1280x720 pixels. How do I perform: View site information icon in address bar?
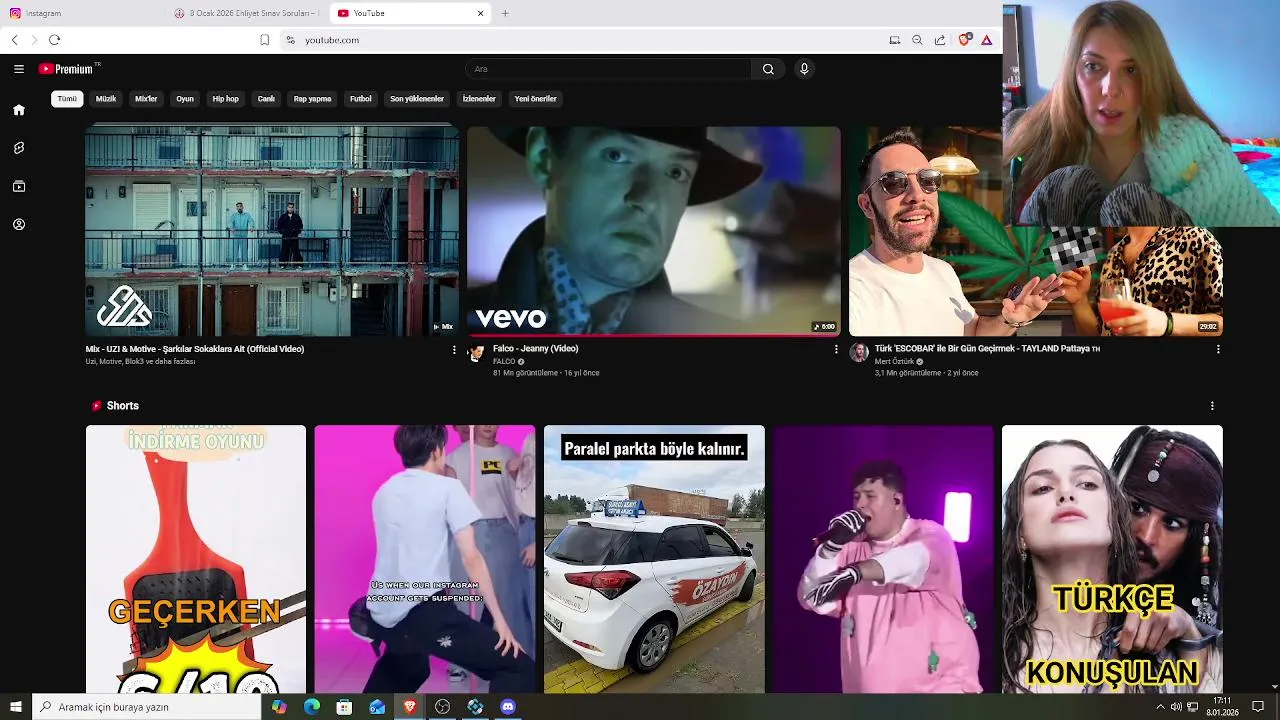click(x=290, y=40)
